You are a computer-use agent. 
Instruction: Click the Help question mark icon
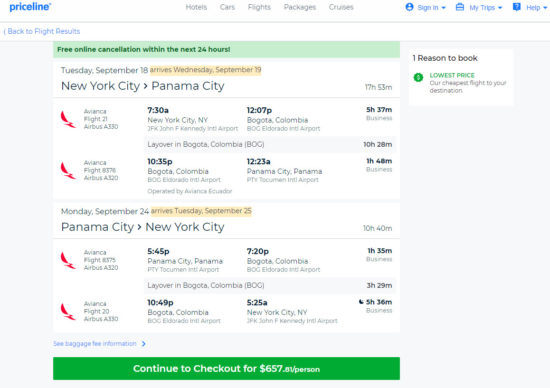coord(516,7)
